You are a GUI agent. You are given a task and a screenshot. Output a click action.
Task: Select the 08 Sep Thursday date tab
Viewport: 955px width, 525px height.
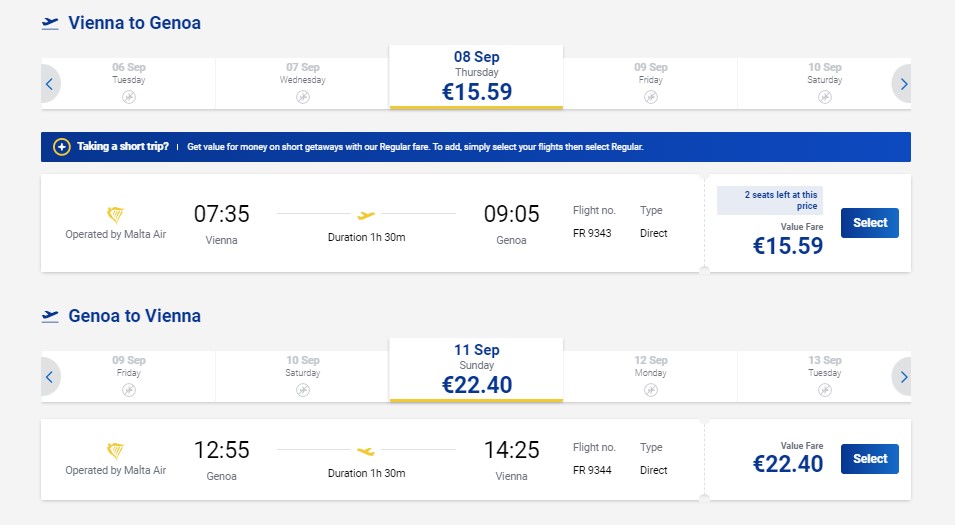click(476, 77)
